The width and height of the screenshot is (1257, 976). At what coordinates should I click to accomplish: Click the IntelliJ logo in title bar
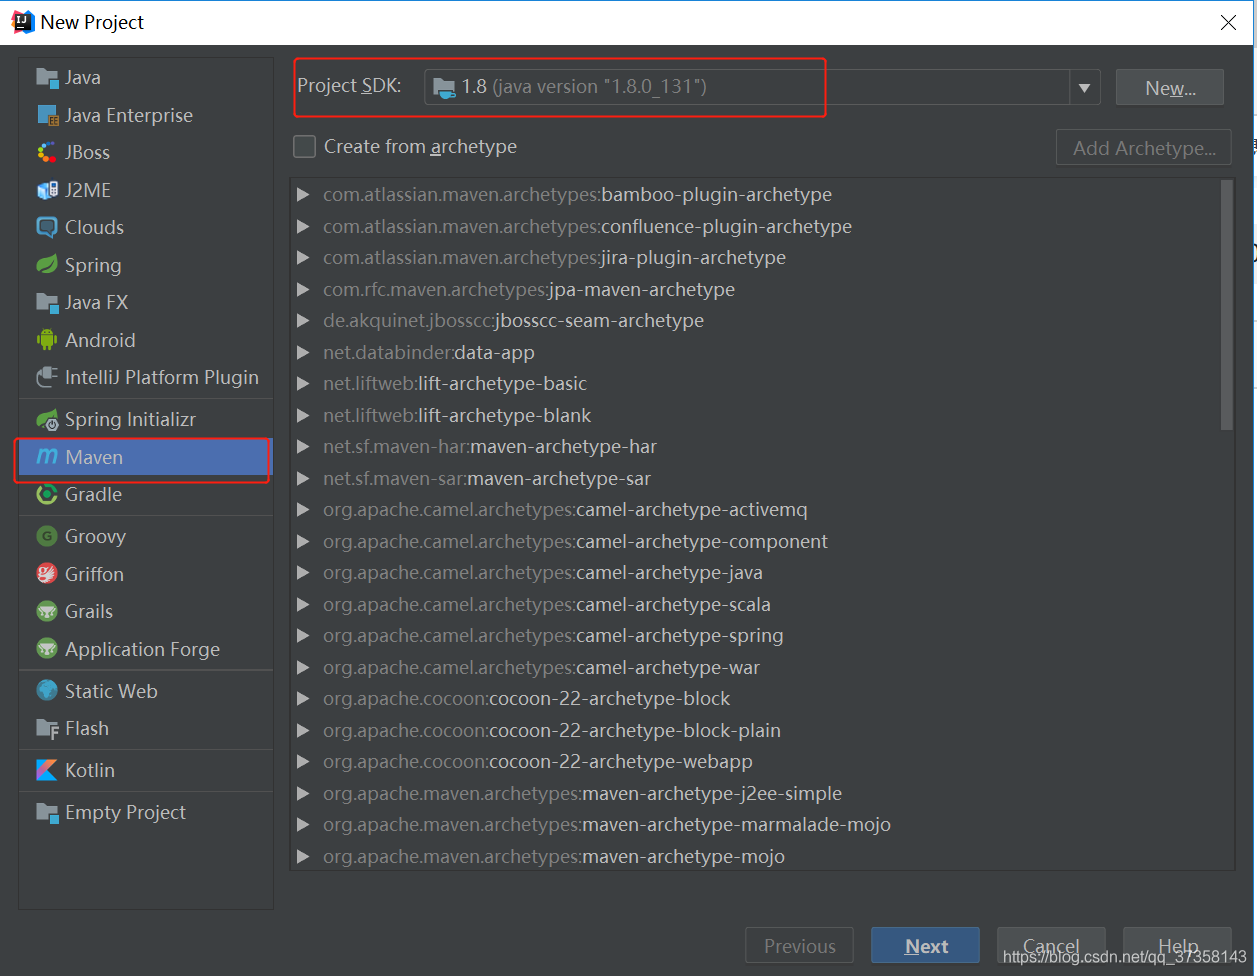pyautogui.click(x=22, y=22)
